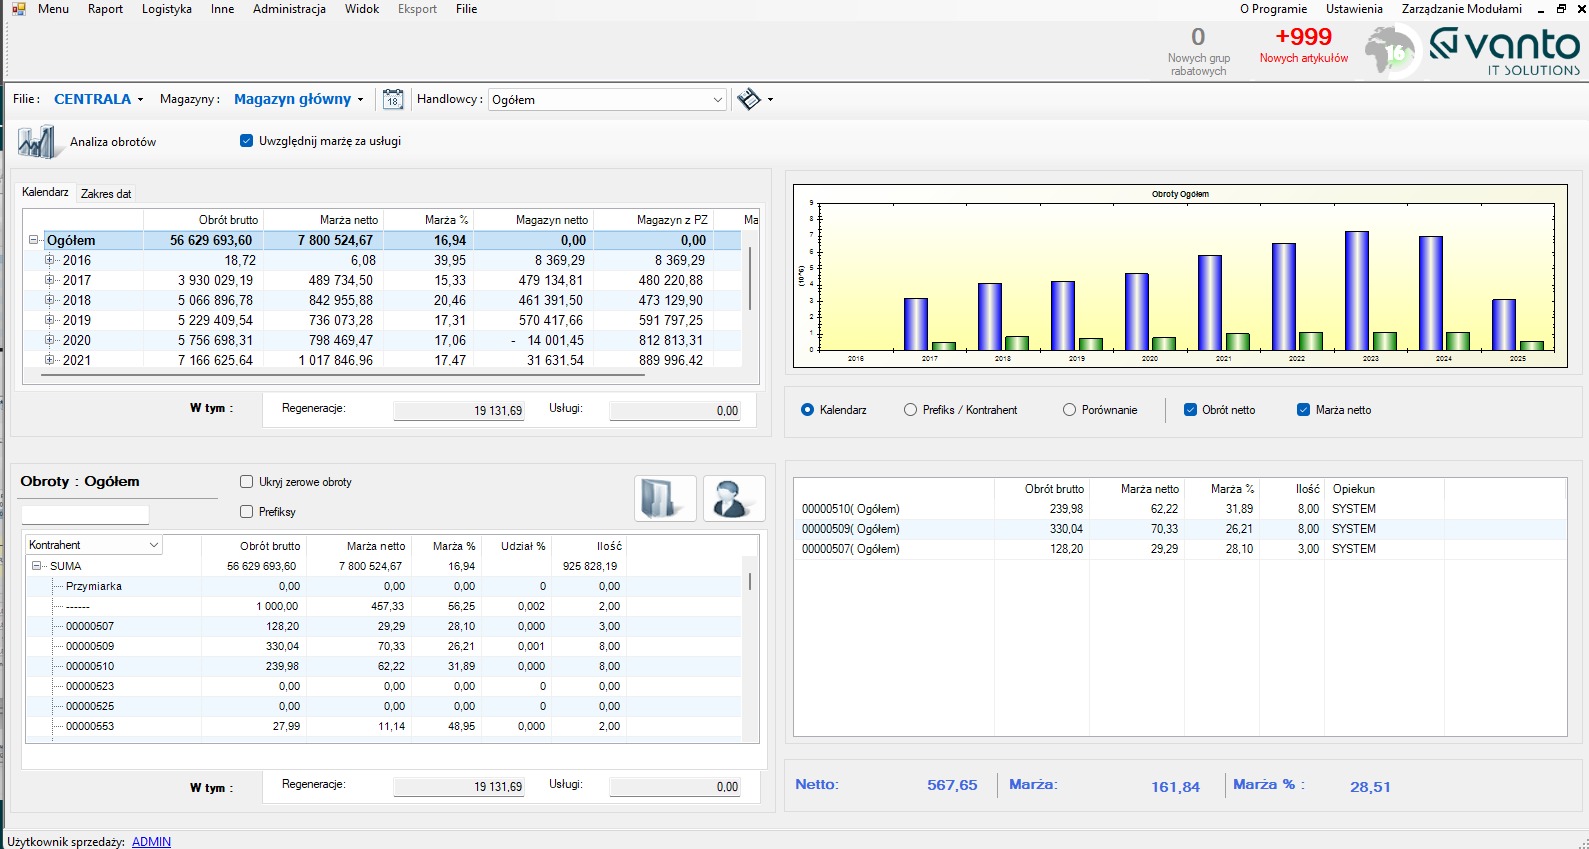This screenshot has width=1589, height=849.
Task: Click the search field under Obroty Ogółem
Action: click(85, 515)
